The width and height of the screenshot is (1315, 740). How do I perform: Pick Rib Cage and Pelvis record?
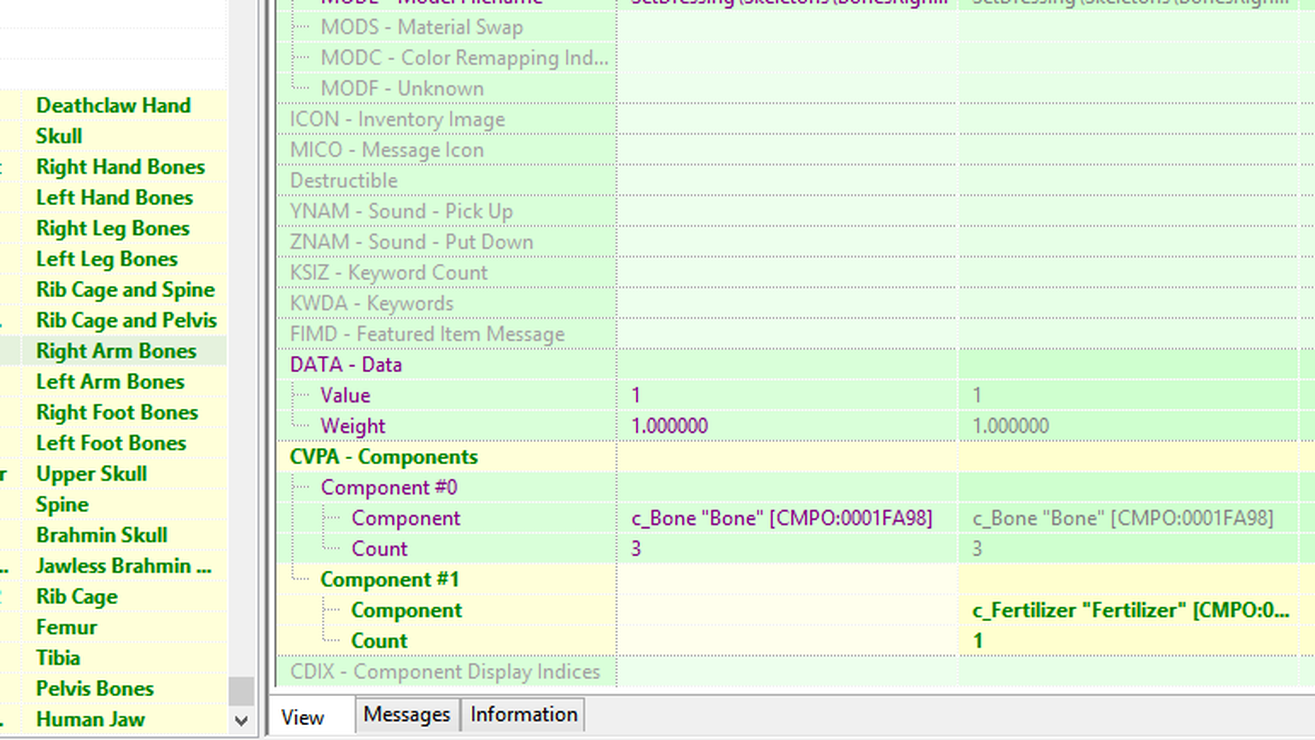point(126,320)
